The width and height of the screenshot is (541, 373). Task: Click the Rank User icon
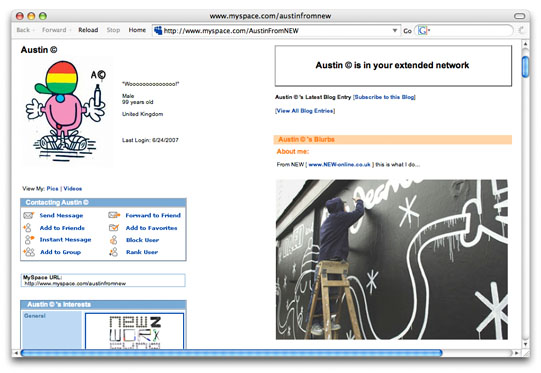(x=114, y=252)
